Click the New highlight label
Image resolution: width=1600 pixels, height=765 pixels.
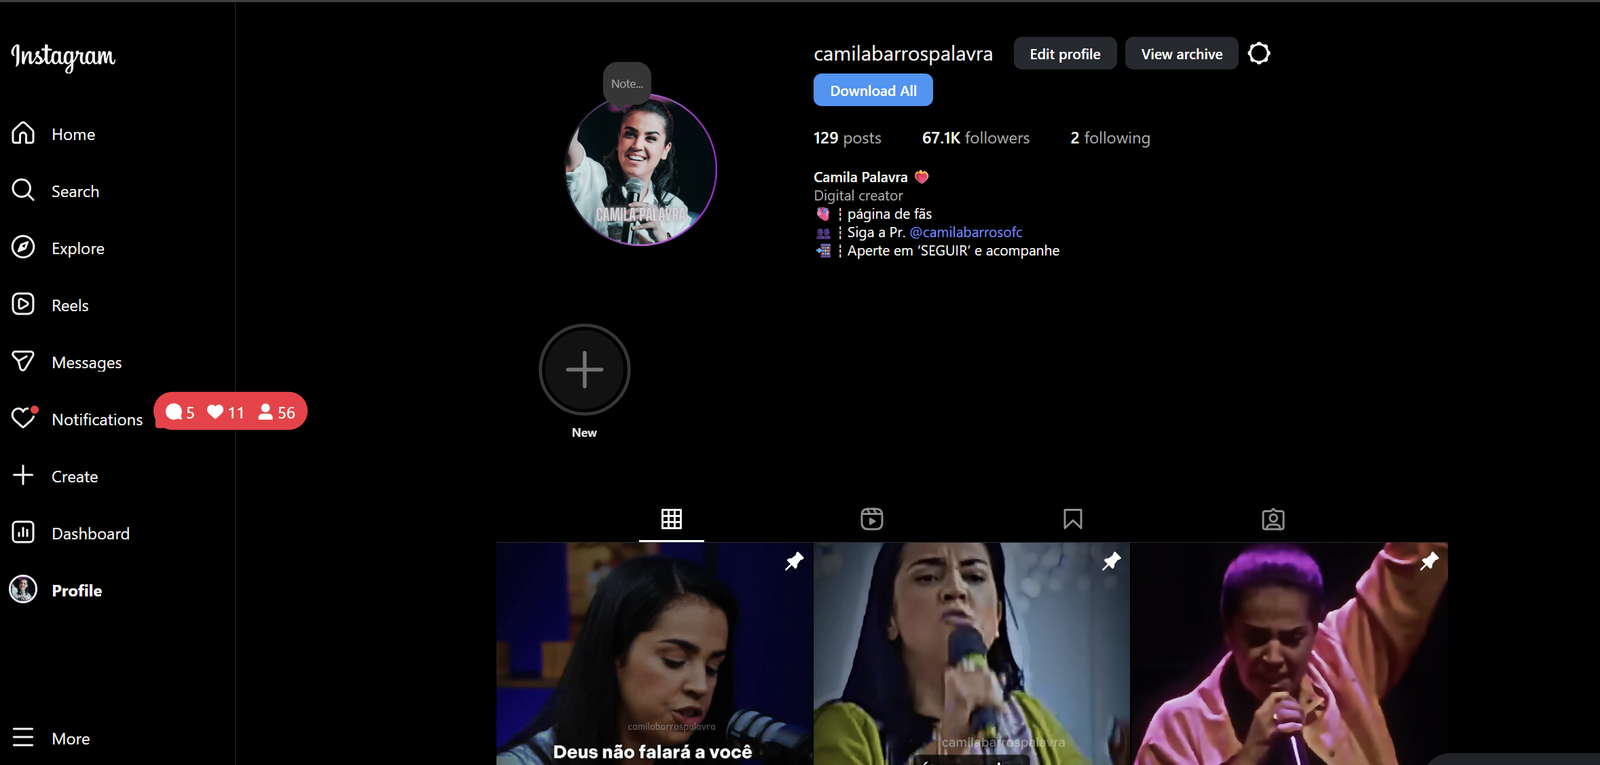pos(584,433)
